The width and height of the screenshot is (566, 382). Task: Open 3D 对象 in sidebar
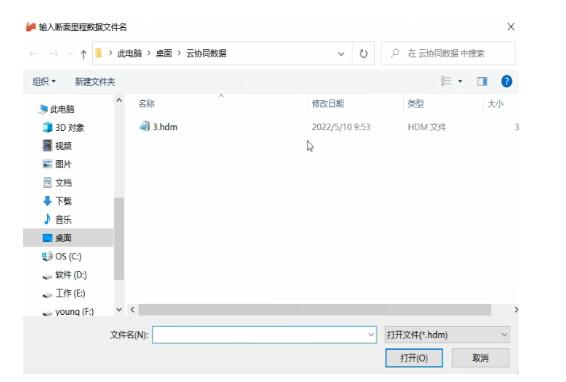coord(64,127)
